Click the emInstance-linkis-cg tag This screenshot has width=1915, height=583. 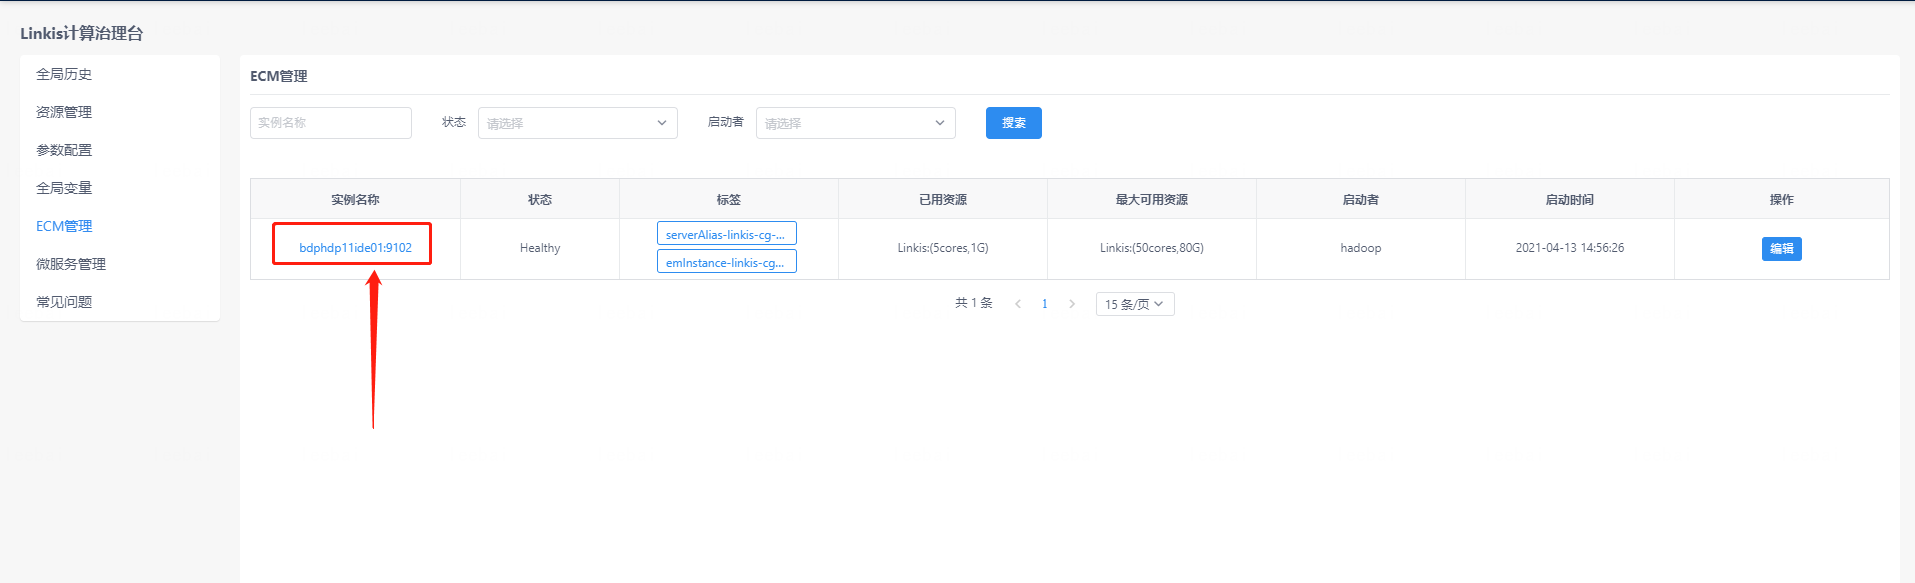point(726,262)
